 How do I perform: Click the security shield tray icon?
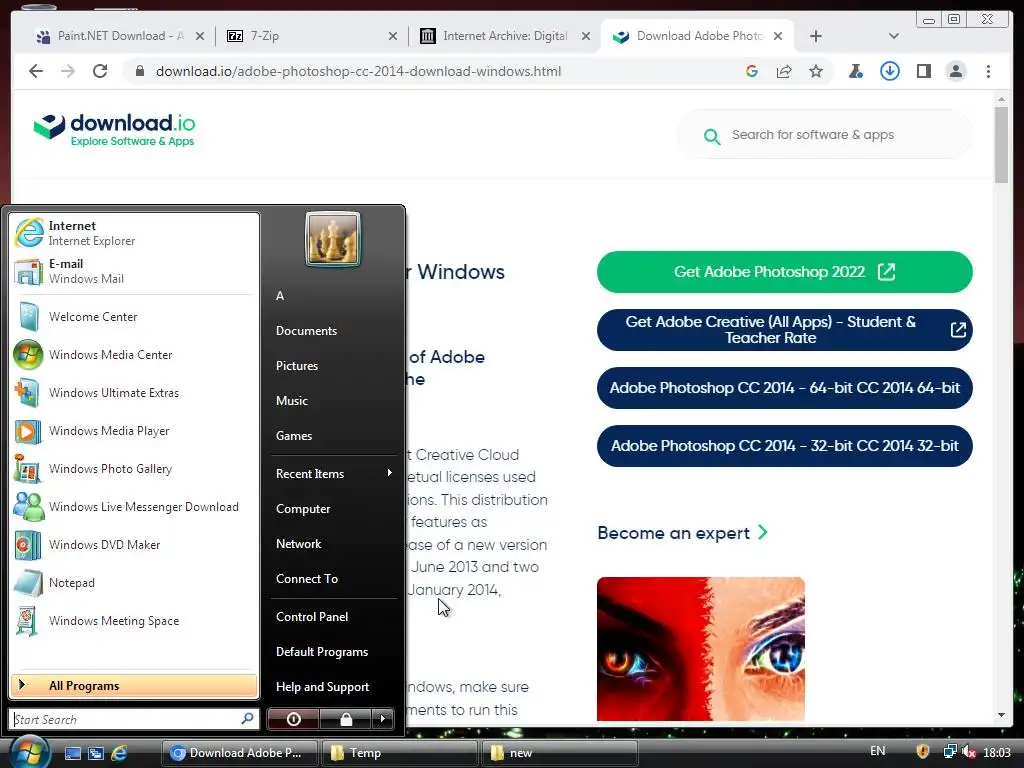923,752
